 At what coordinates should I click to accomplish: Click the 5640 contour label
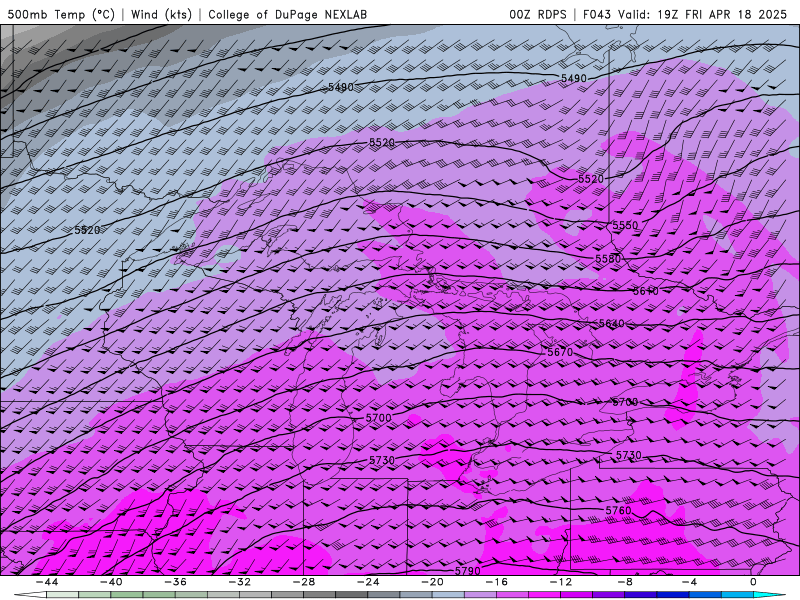611,323
